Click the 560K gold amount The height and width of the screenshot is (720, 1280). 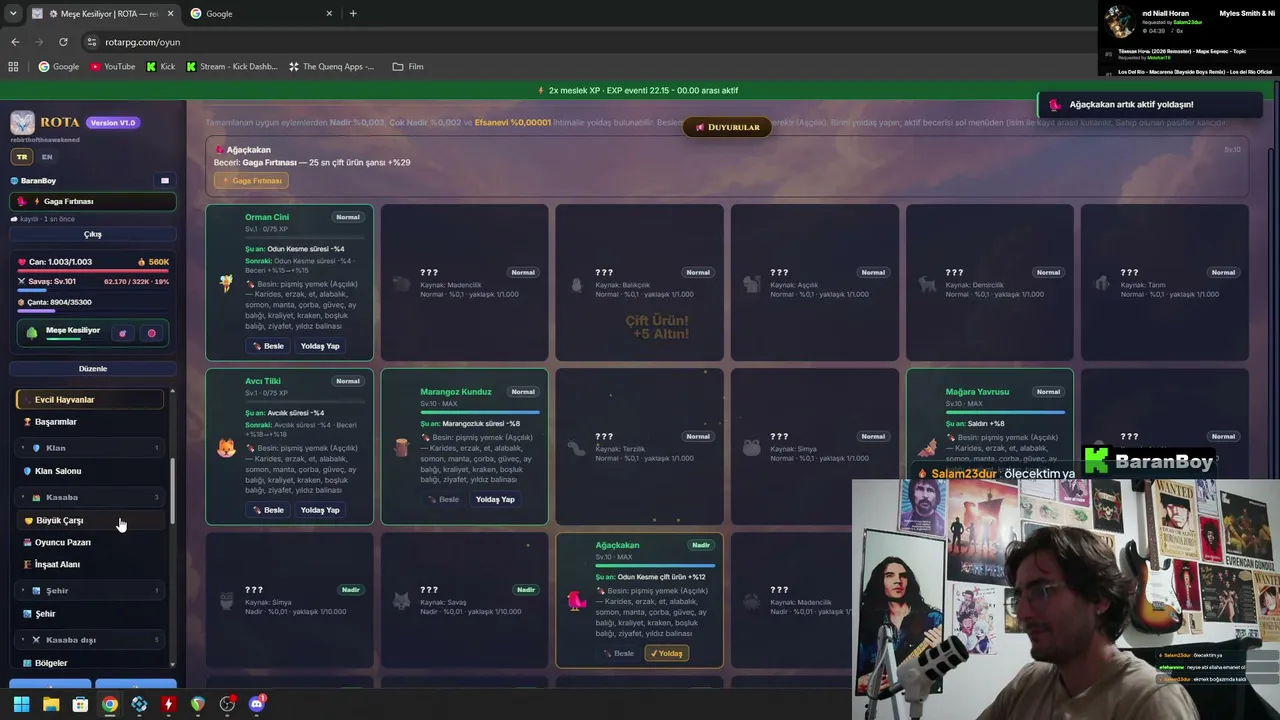pos(154,262)
